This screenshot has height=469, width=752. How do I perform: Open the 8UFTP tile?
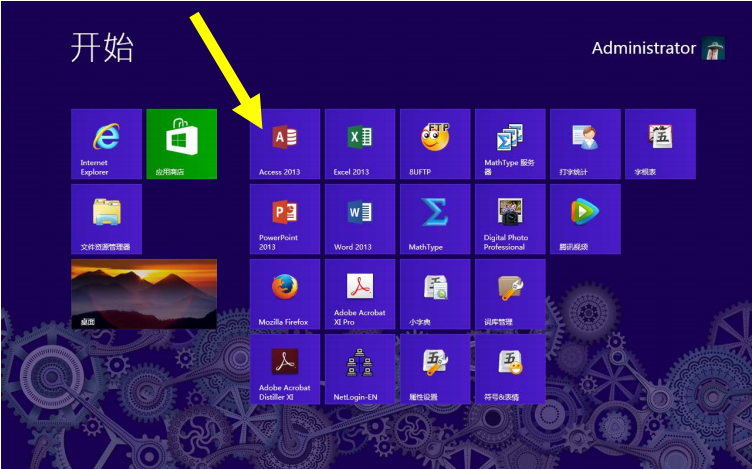pos(435,144)
